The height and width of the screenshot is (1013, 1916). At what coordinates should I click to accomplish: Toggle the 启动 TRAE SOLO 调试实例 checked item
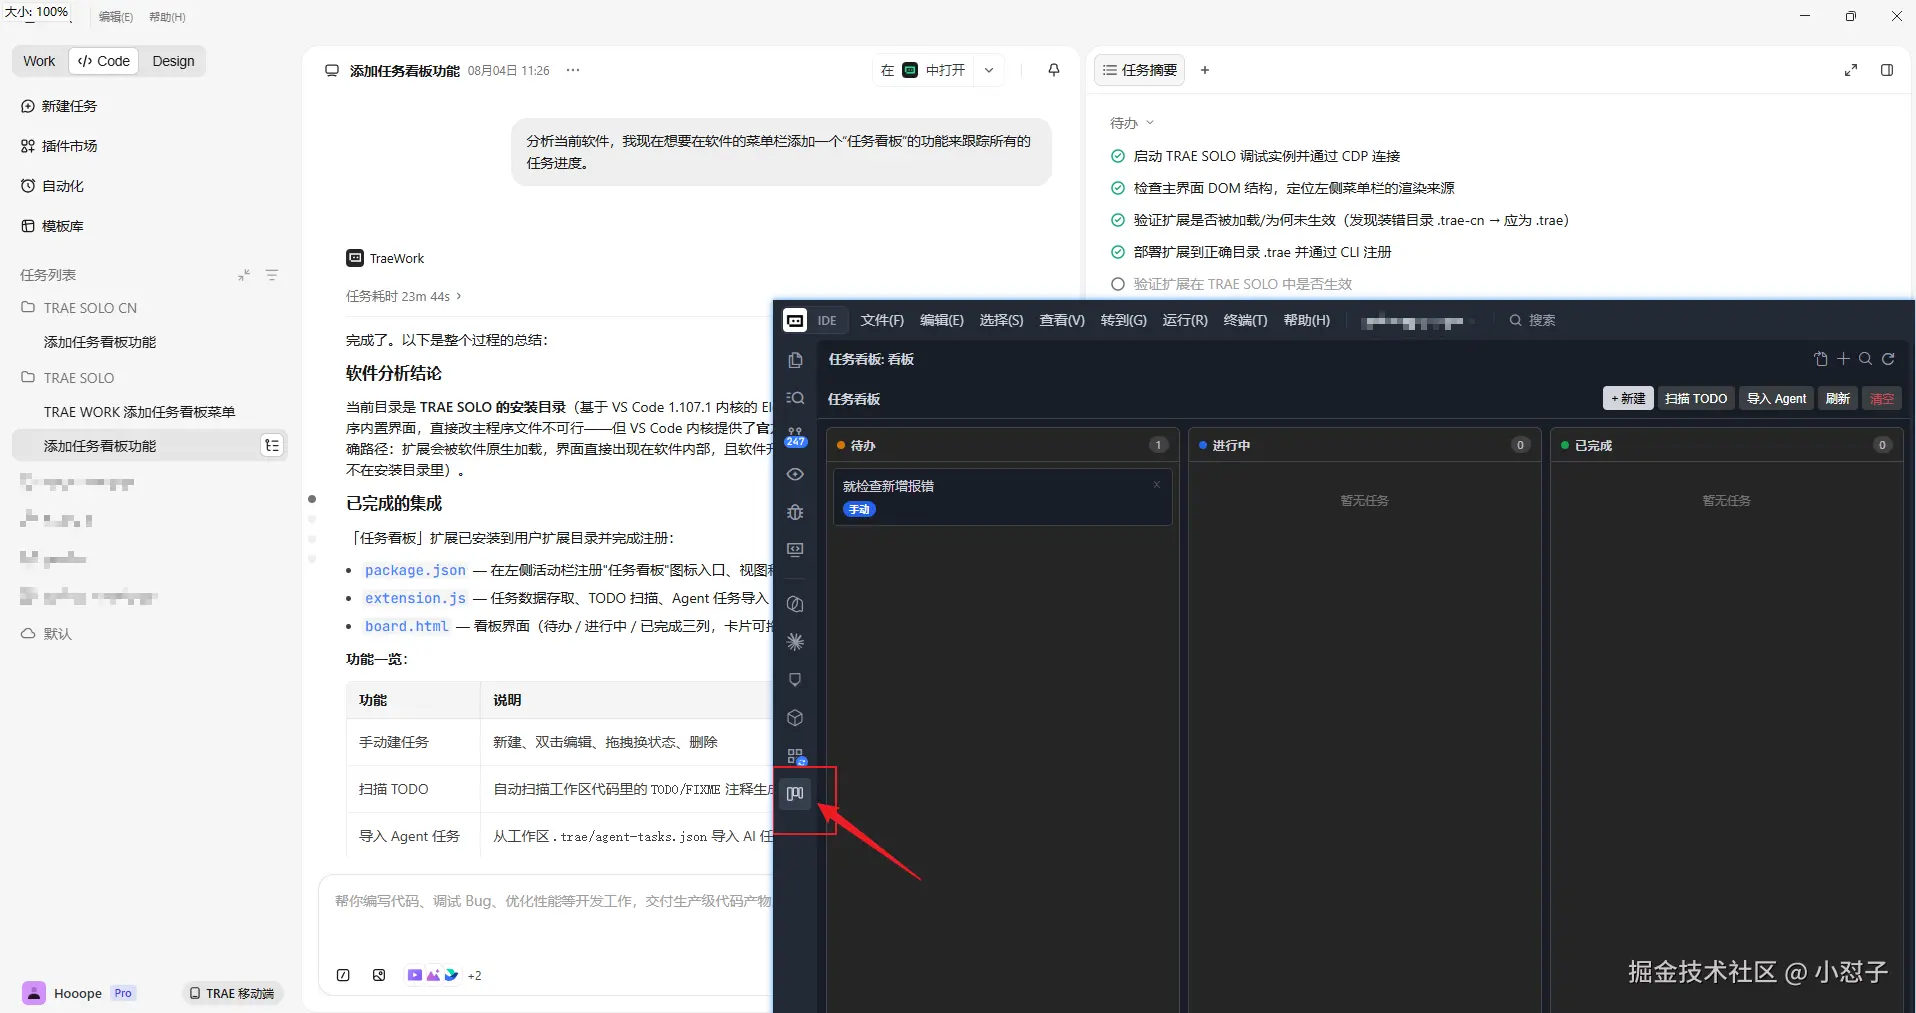[1118, 156]
